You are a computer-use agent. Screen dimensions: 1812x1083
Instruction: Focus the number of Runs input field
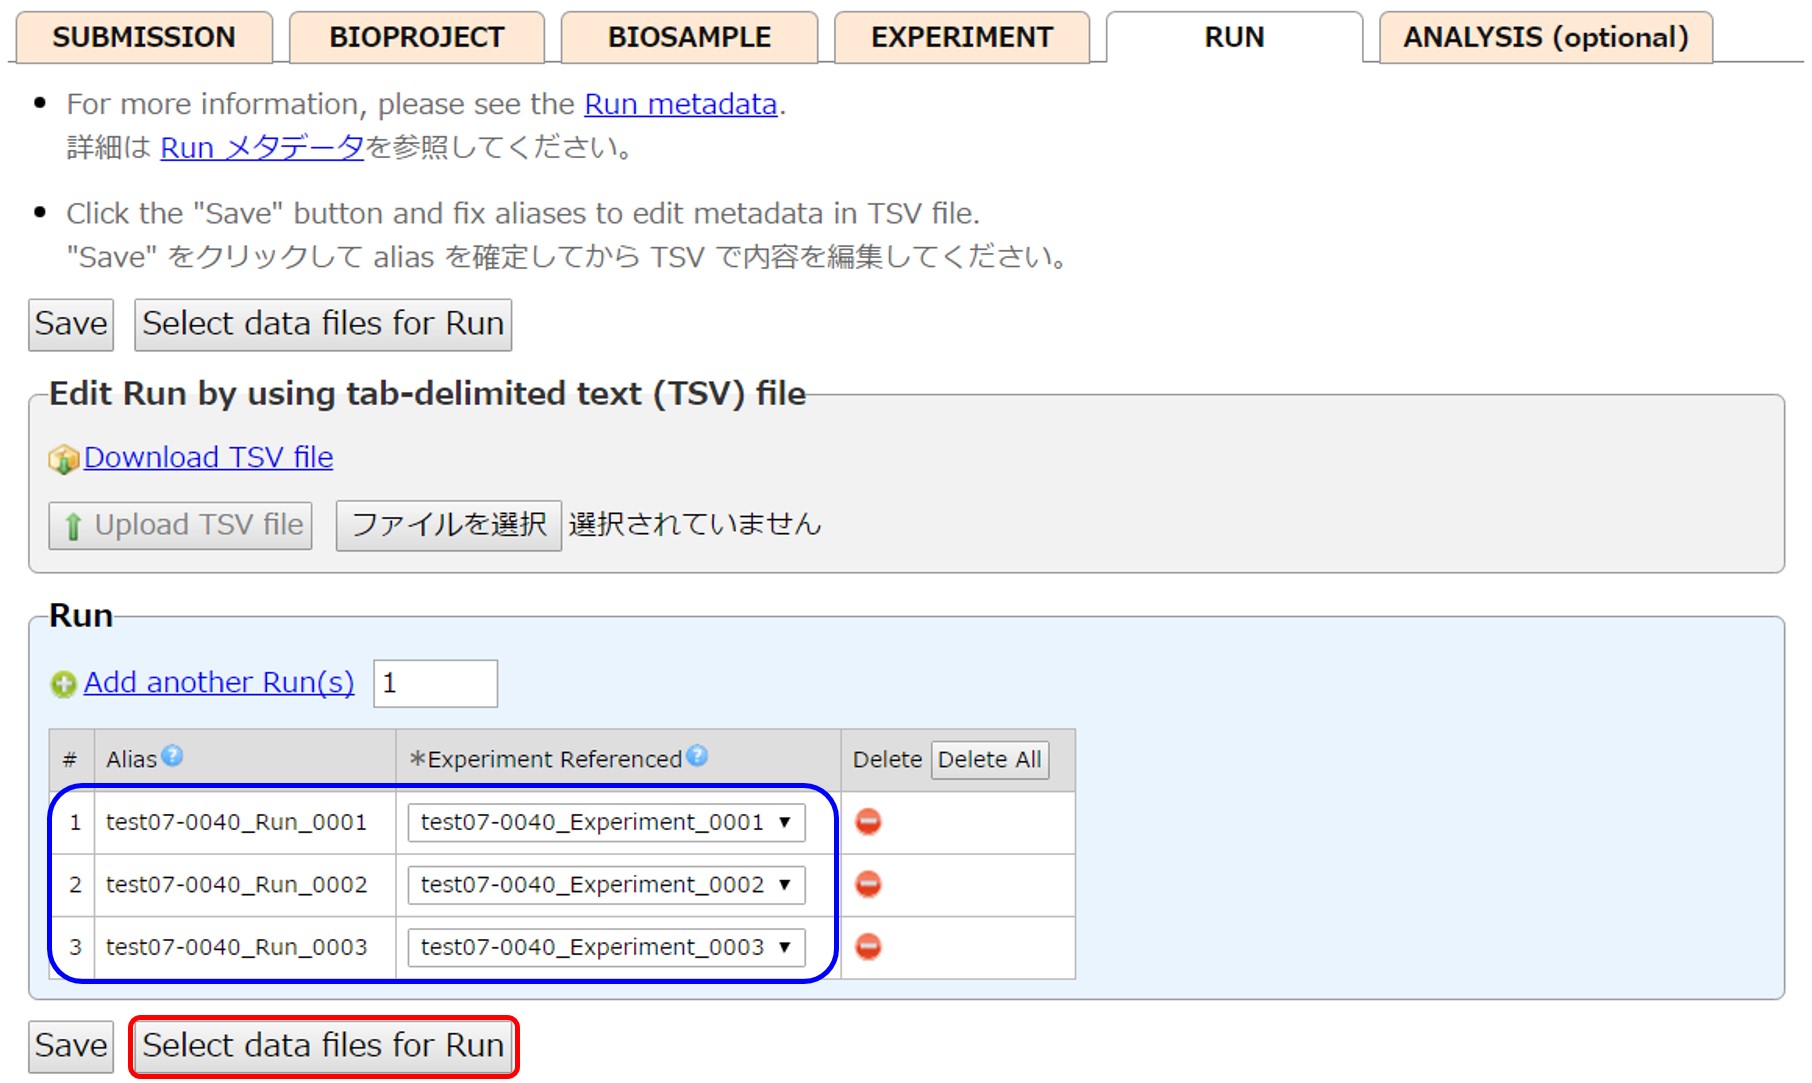coord(435,683)
